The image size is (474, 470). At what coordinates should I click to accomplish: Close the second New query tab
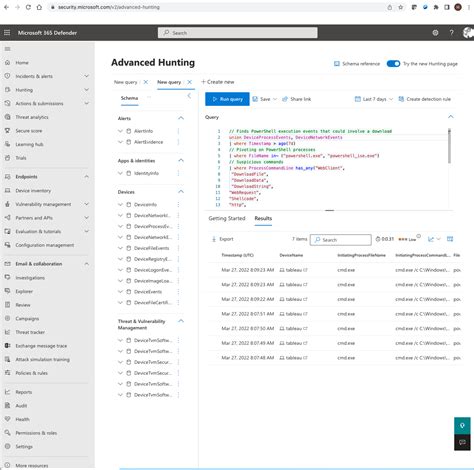coord(189,82)
